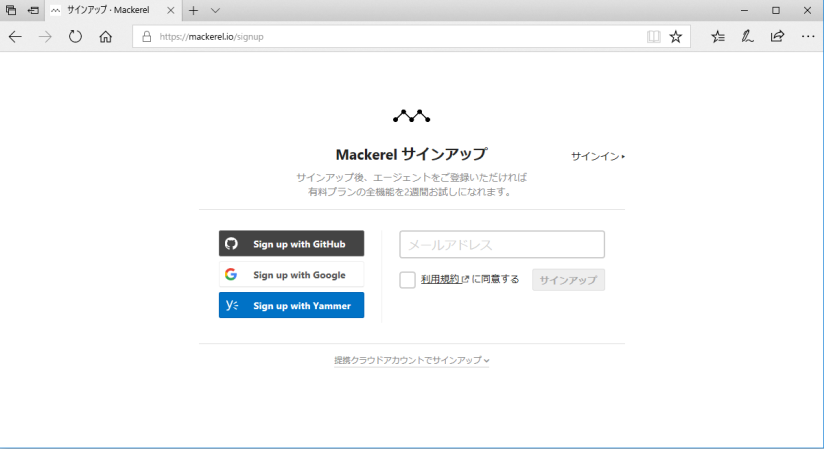Close the サインアップ - Mackerel tab

[171, 11]
